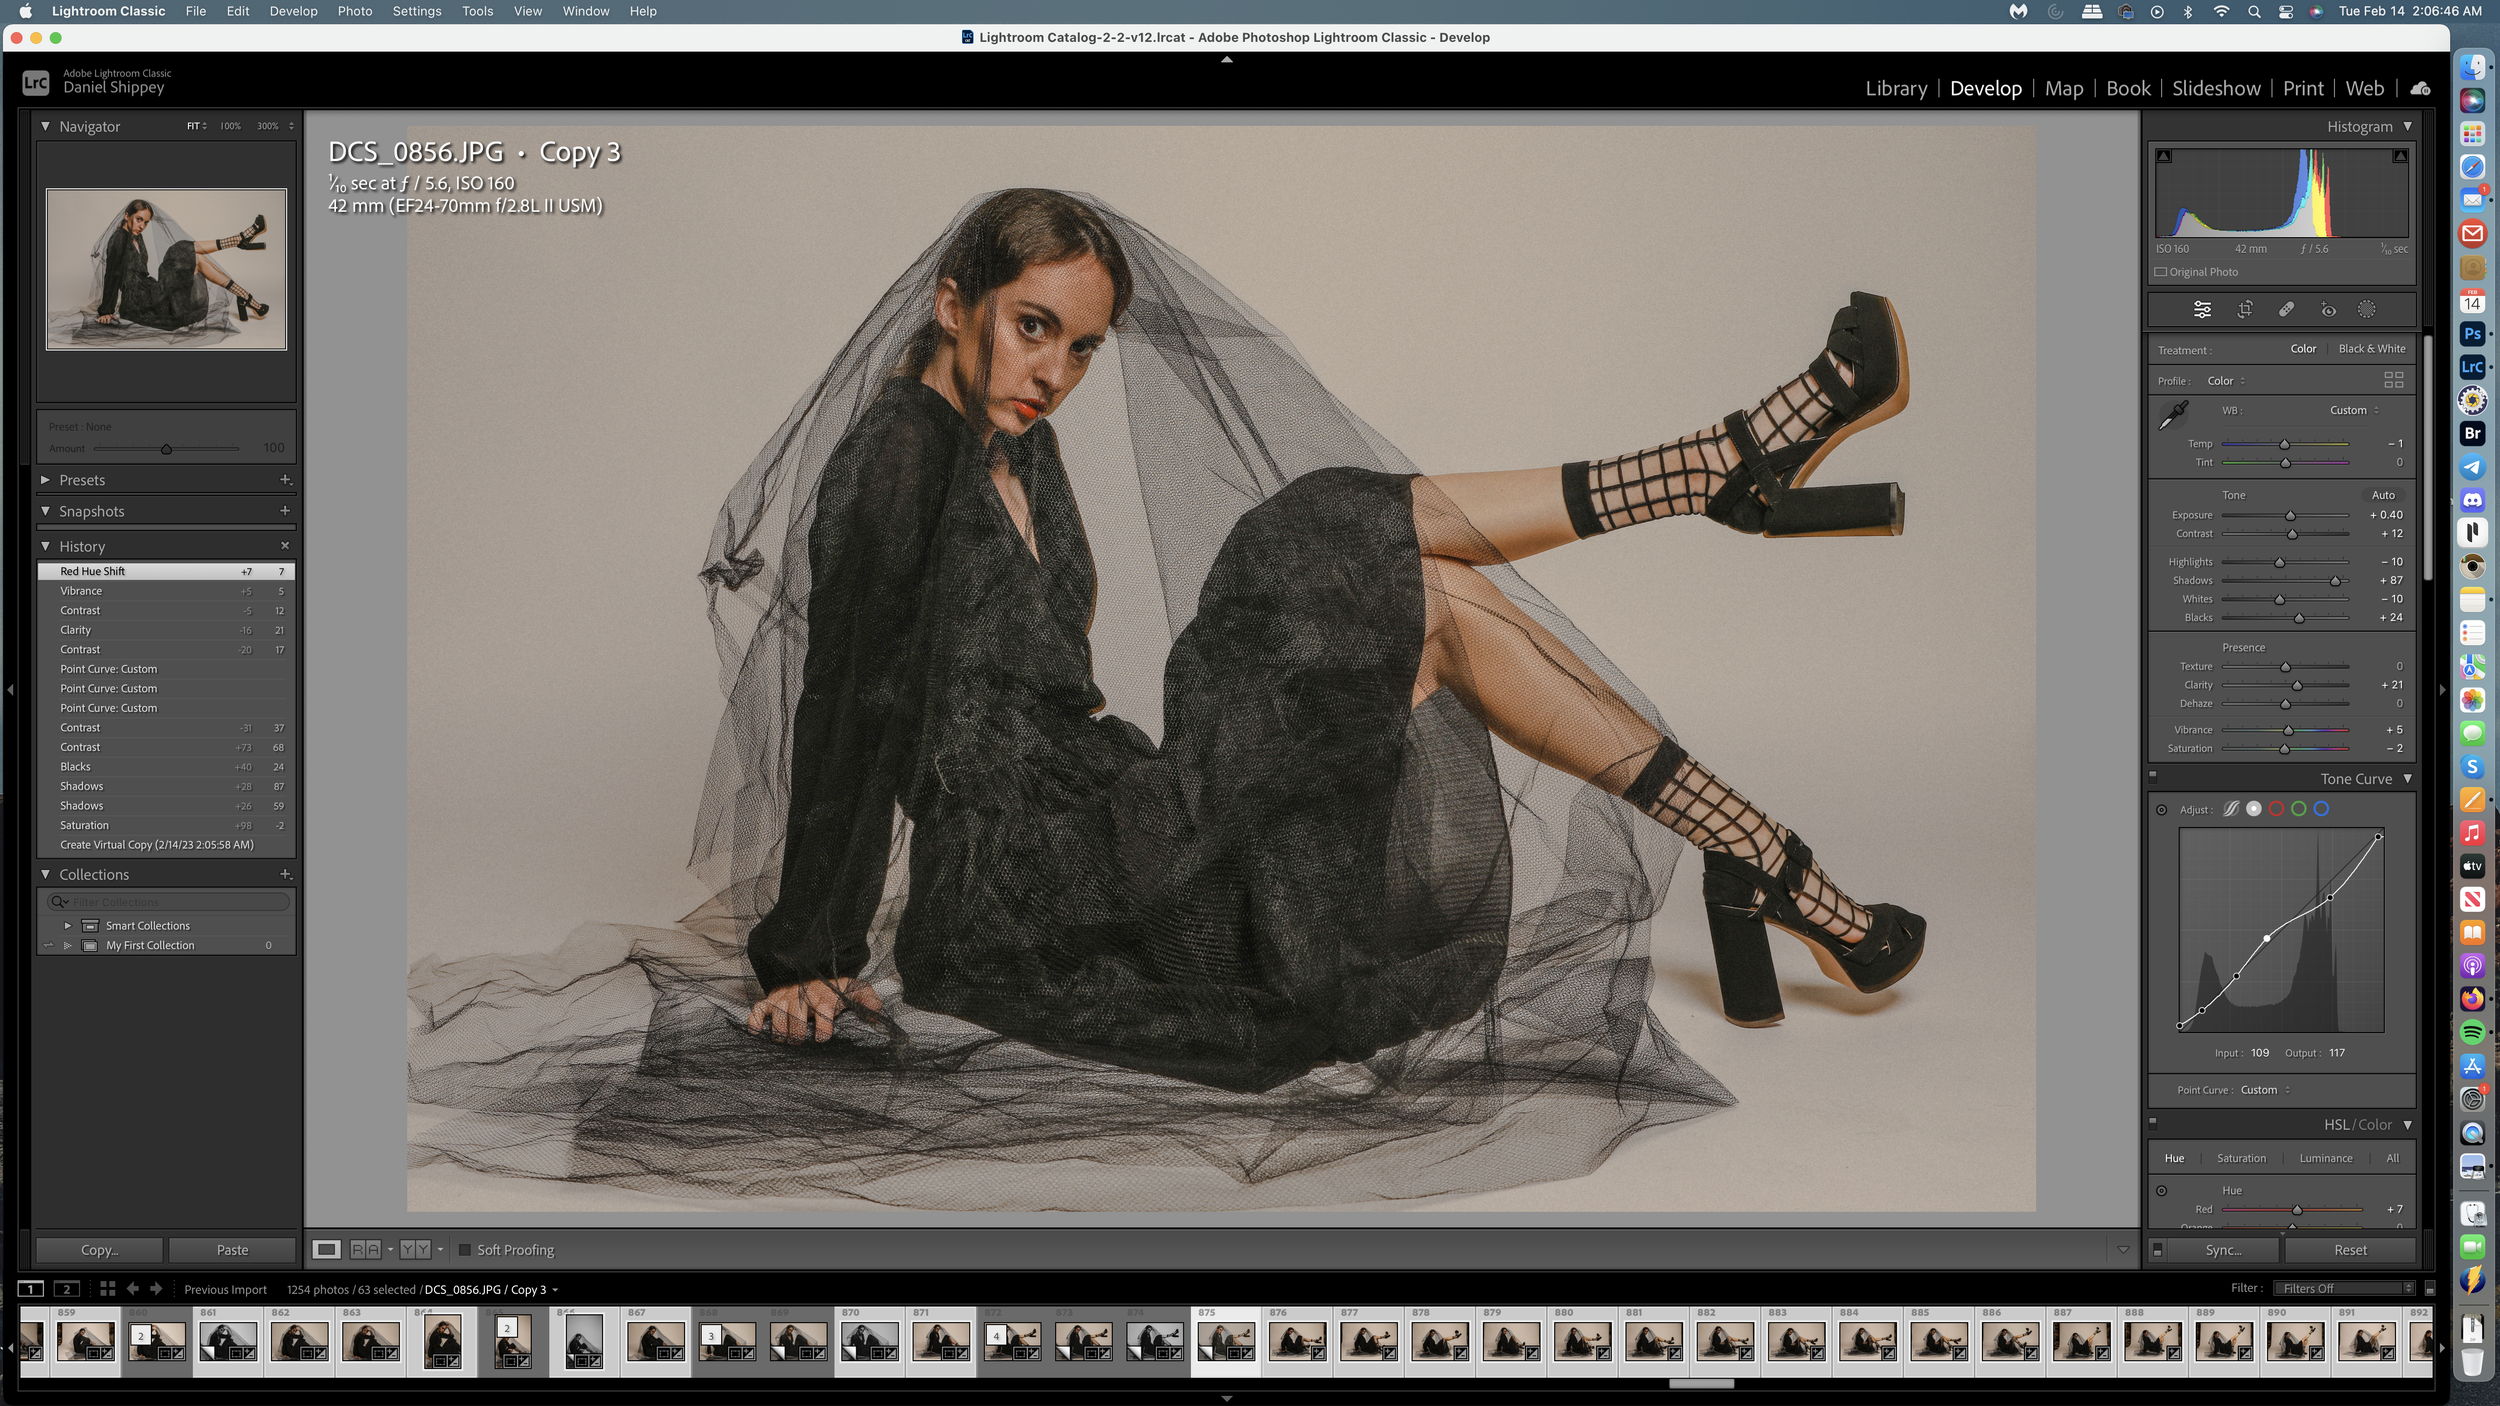Go back with filmstrip left arrow
The image size is (2500, 1406).
pyautogui.click(x=132, y=1290)
